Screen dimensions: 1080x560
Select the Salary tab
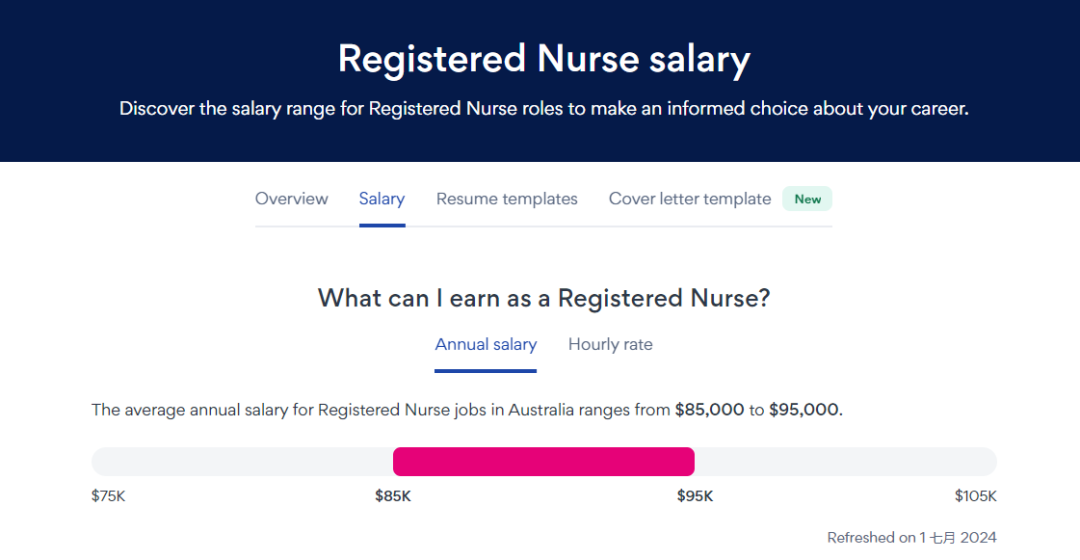tap(382, 199)
